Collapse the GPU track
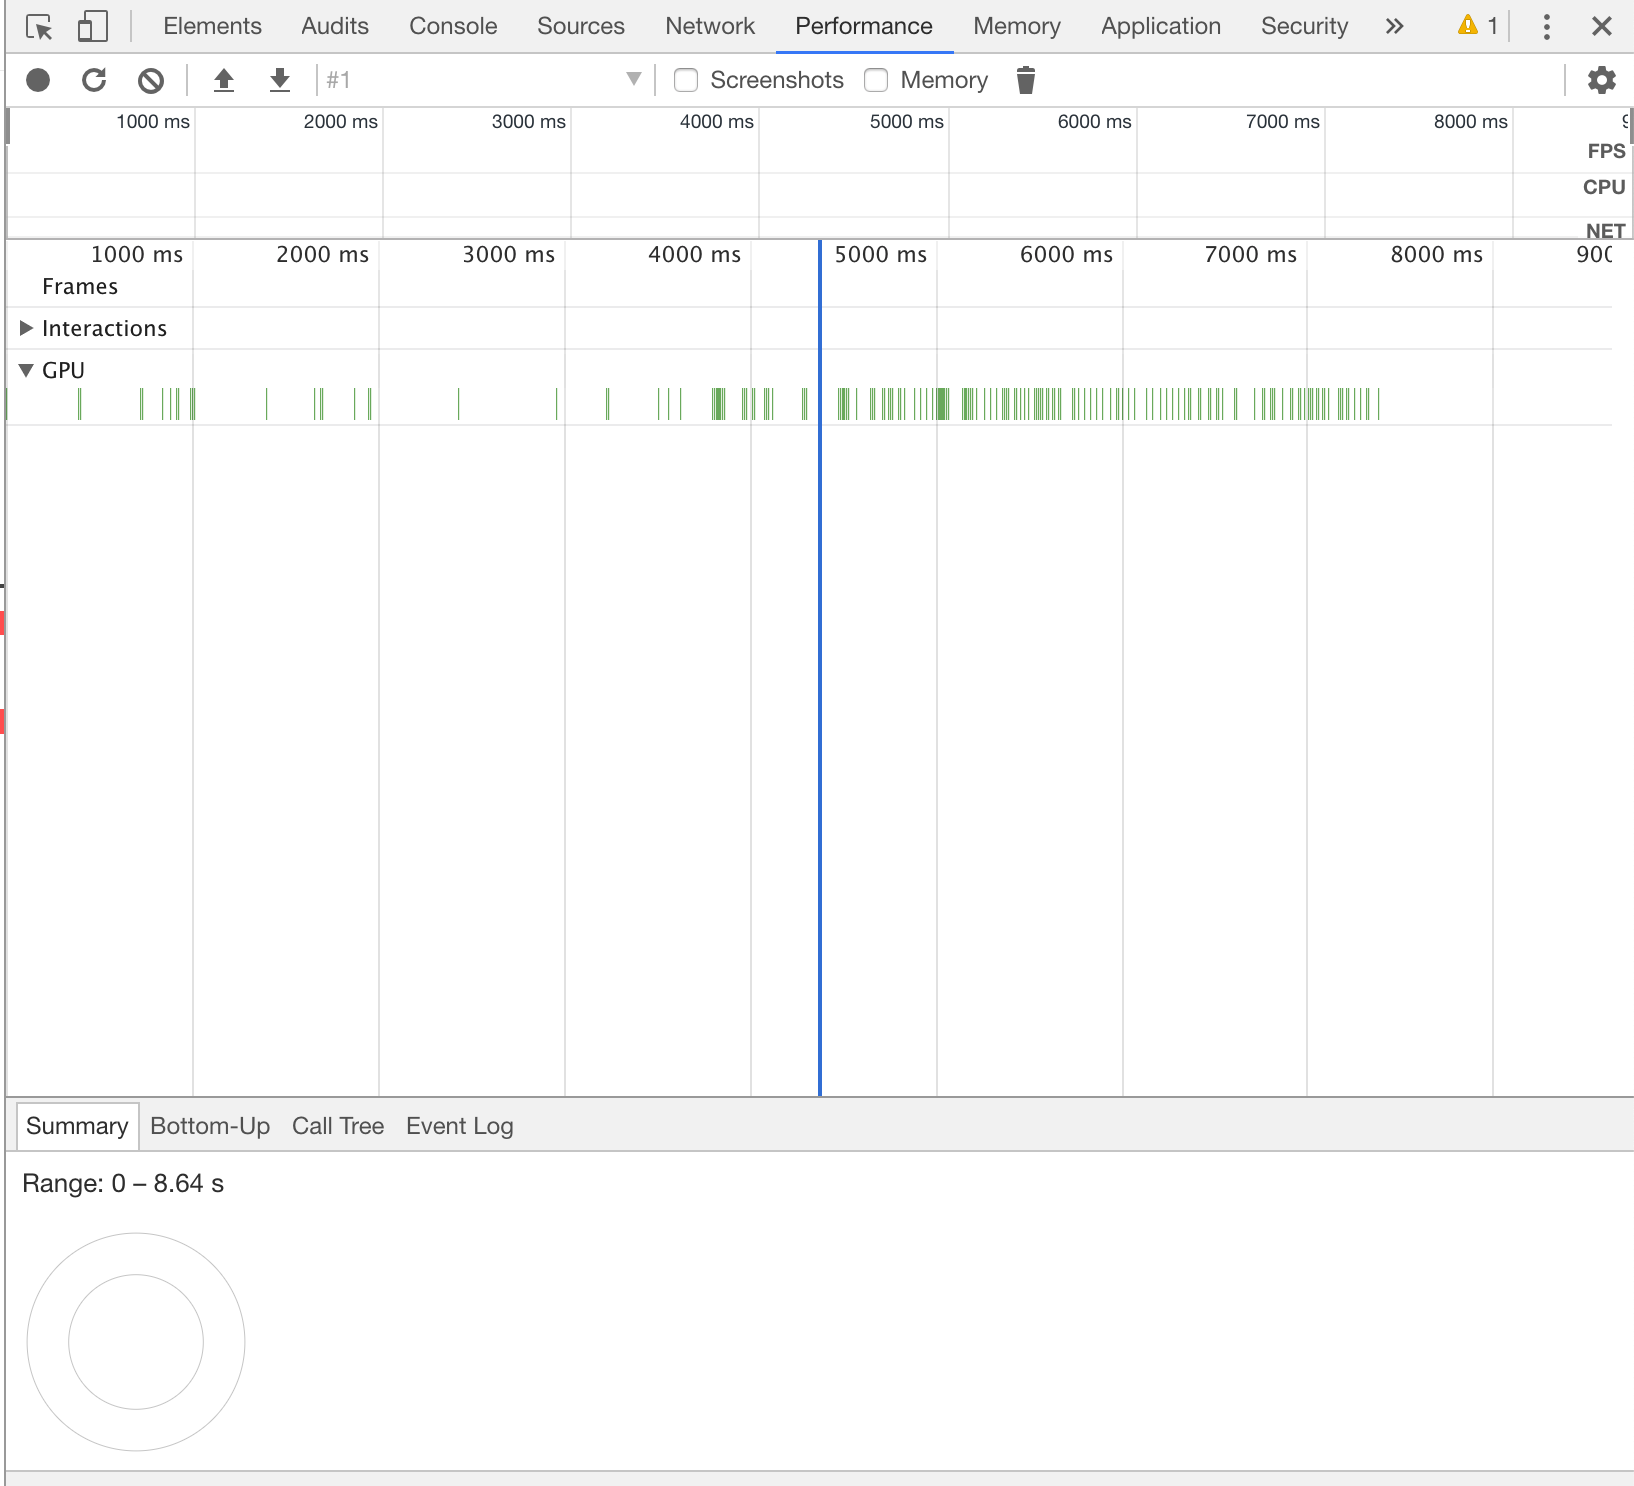 click(27, 370)
